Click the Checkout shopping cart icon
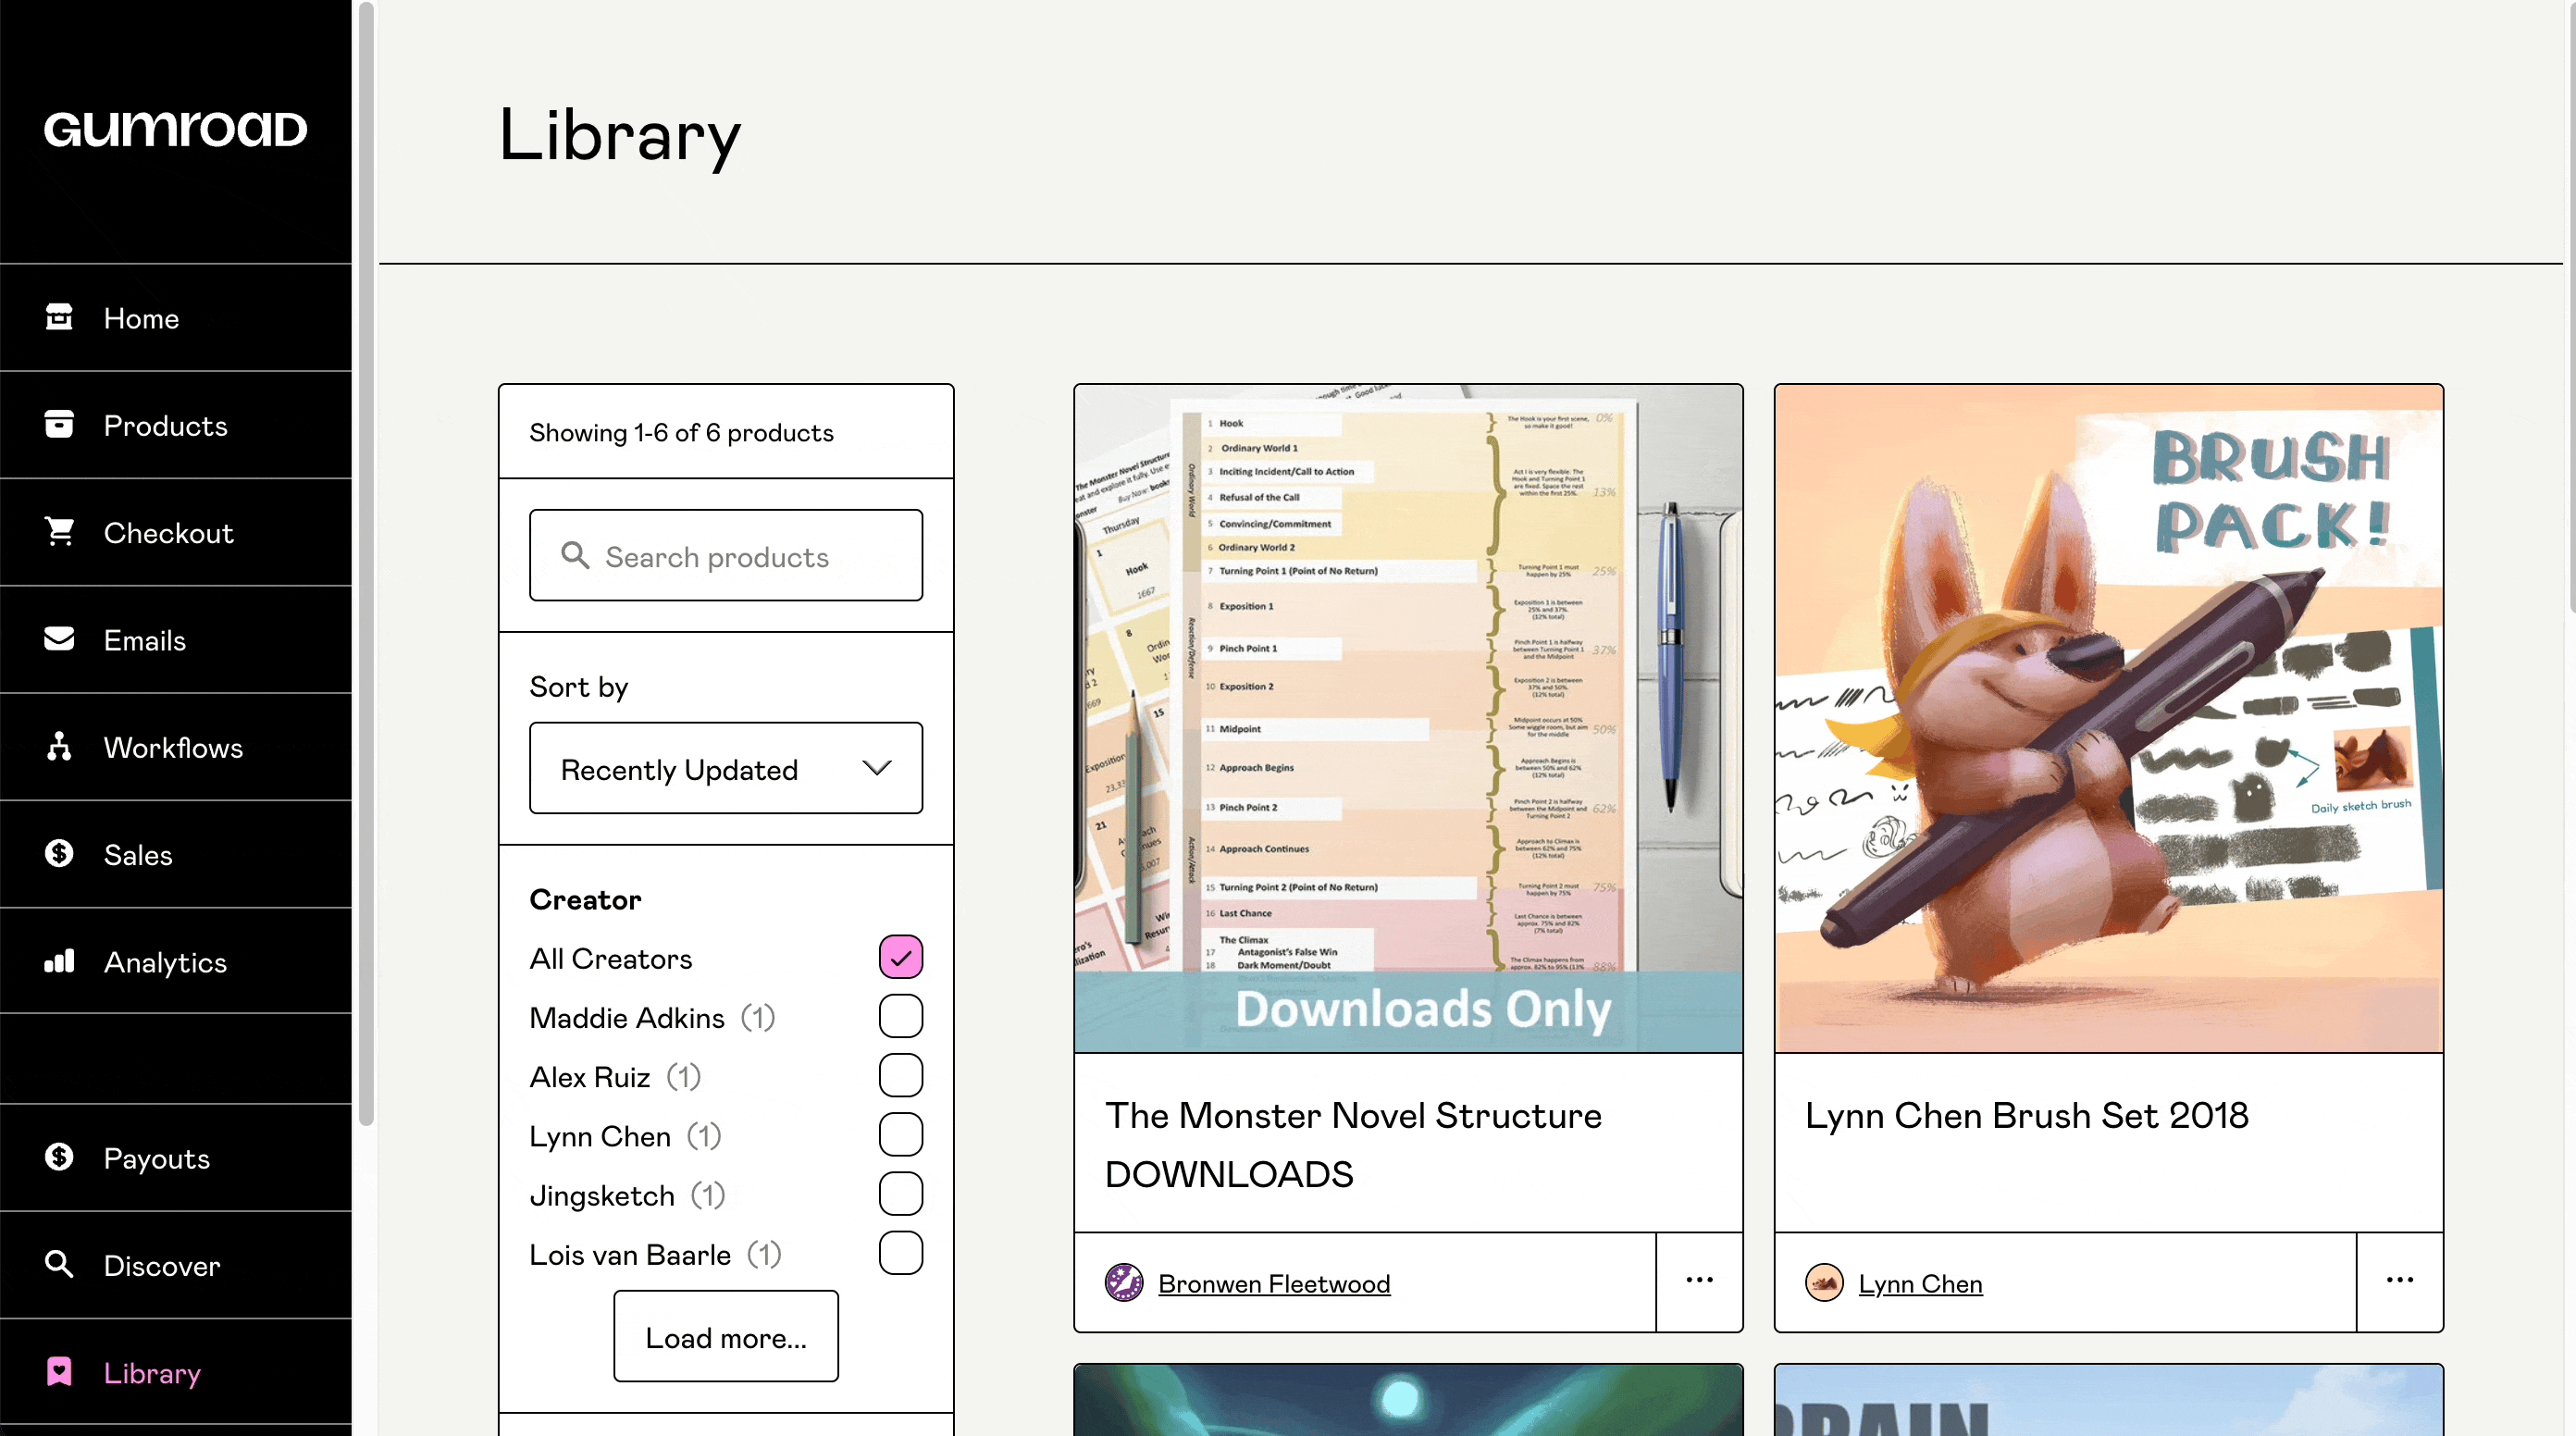The image size is (2576, 1436). (59, 531)
